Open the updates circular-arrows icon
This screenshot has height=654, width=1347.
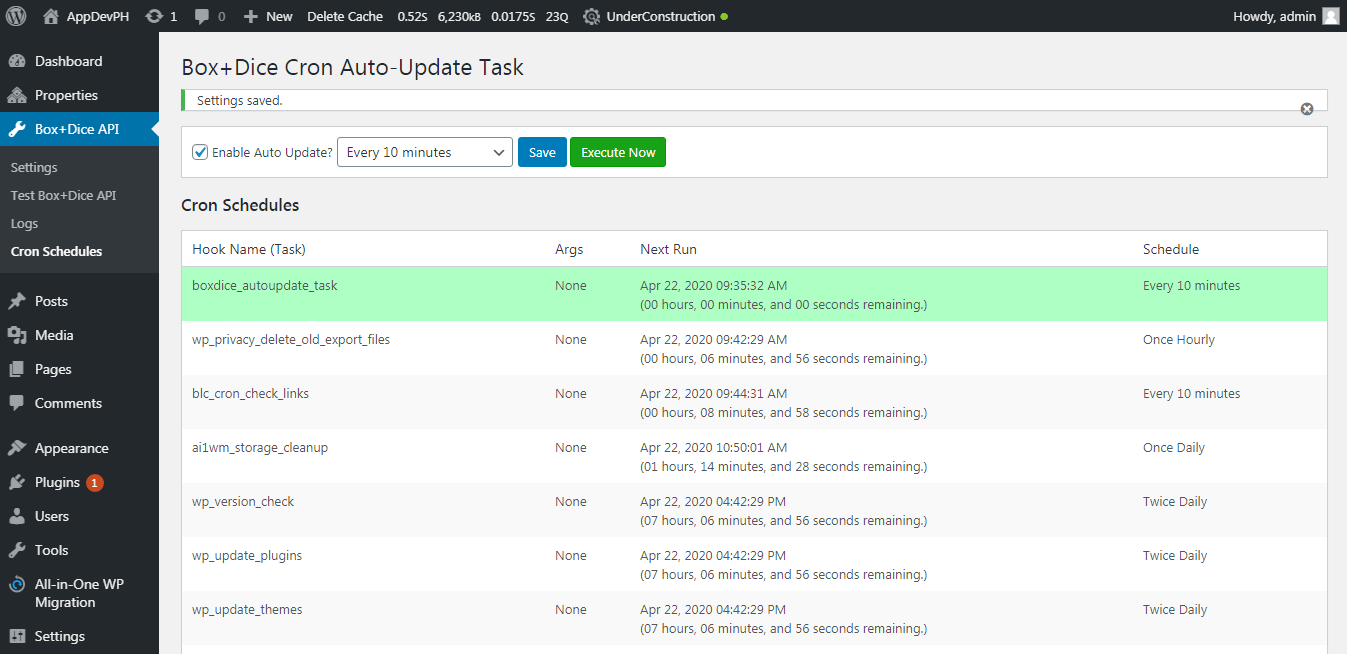pyautogui.click(x=154, y=16)
